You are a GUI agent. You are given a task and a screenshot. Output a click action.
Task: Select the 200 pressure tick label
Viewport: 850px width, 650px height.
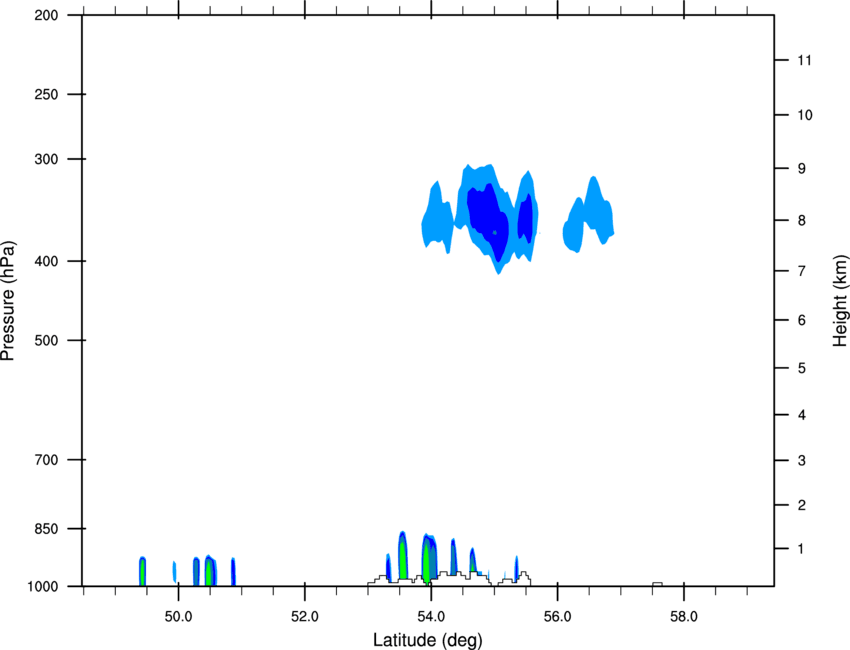(x=46, y=15)
